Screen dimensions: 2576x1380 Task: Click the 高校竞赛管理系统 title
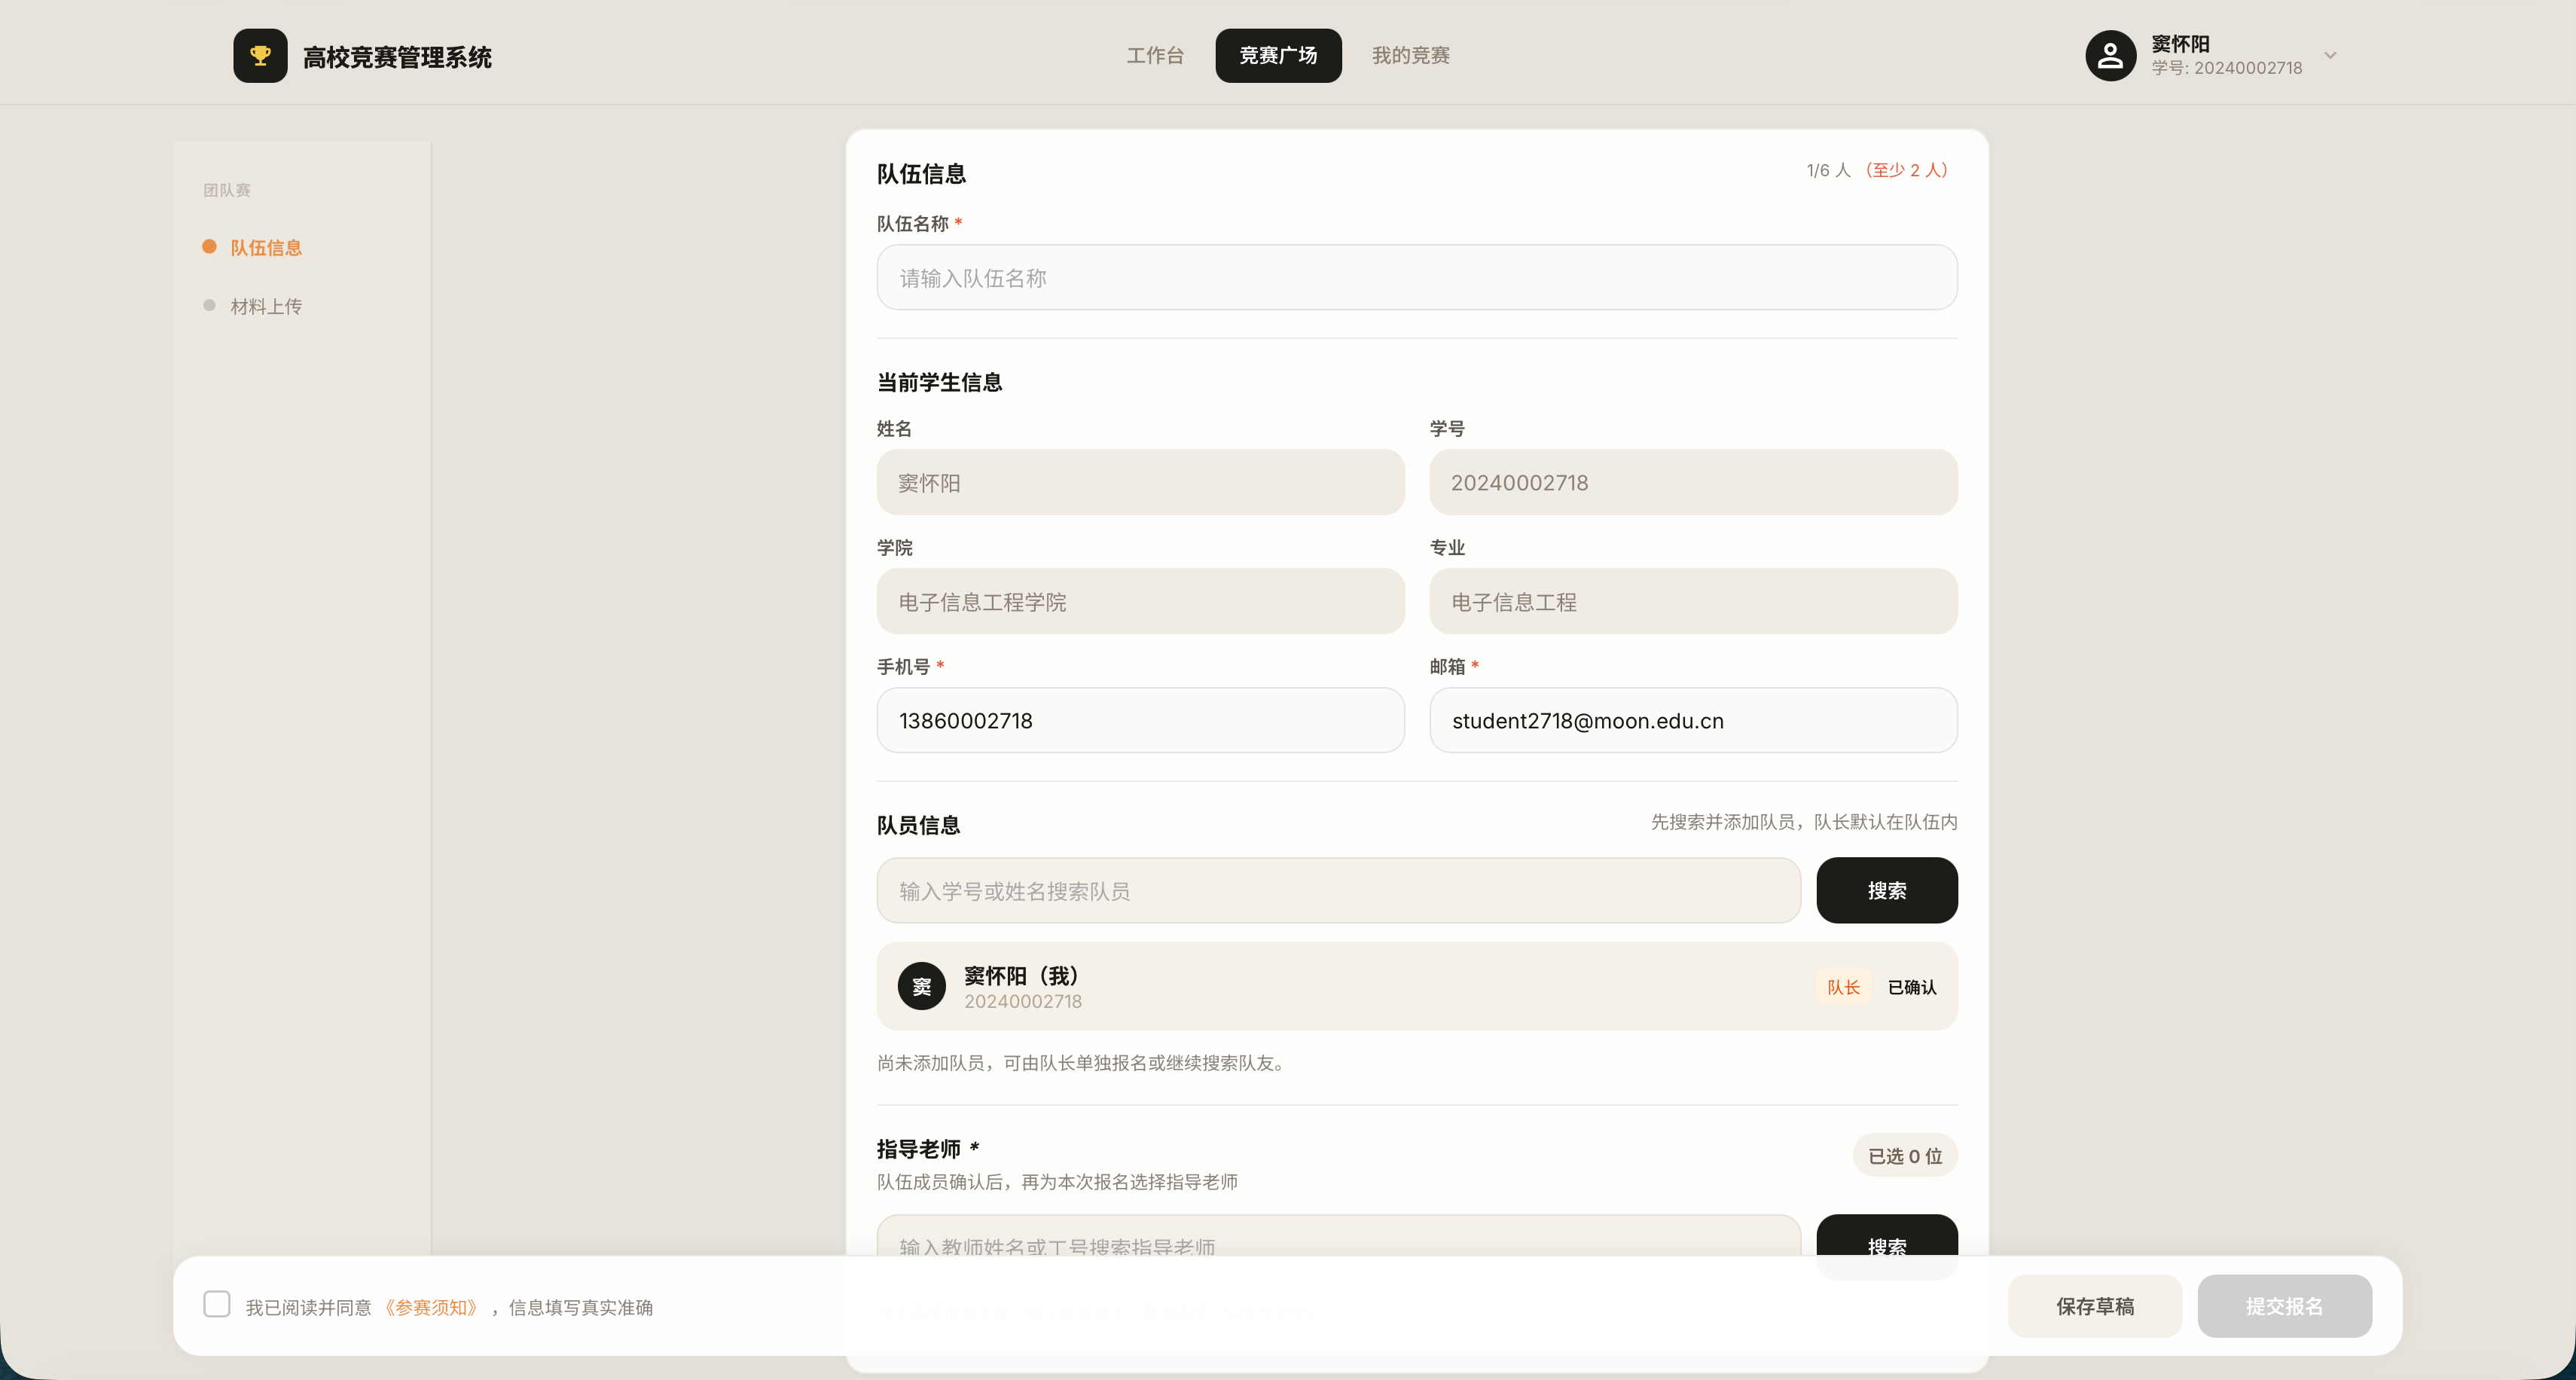tap(397, 58)
